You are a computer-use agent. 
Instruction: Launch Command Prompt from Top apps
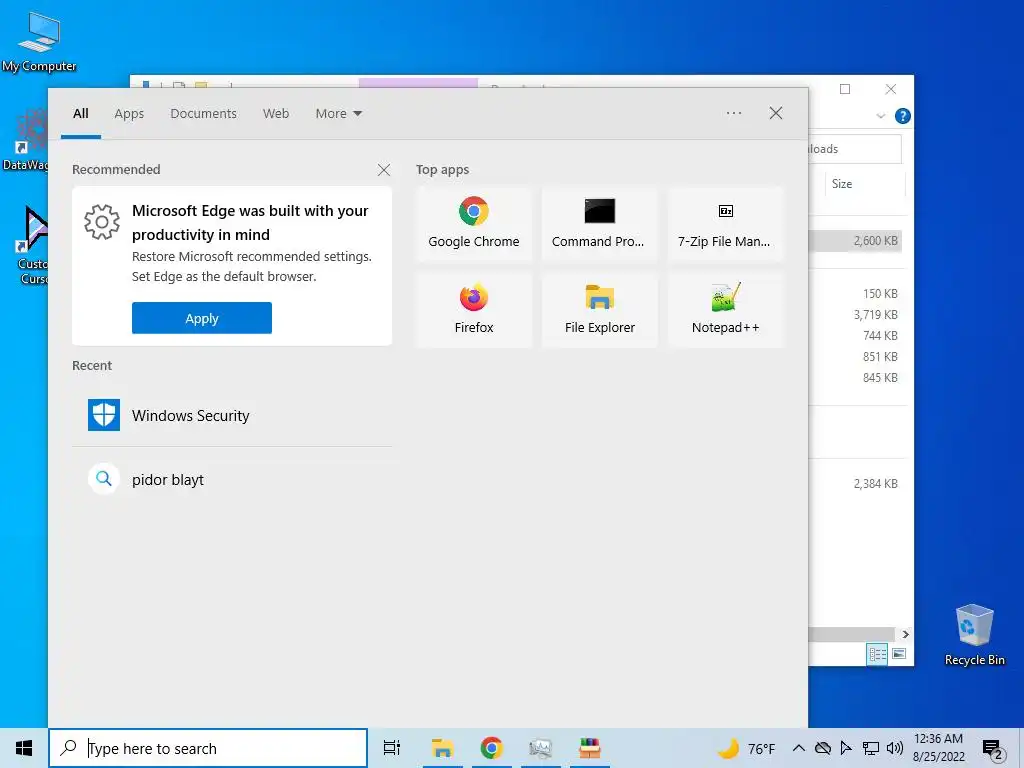click(599, 224)
